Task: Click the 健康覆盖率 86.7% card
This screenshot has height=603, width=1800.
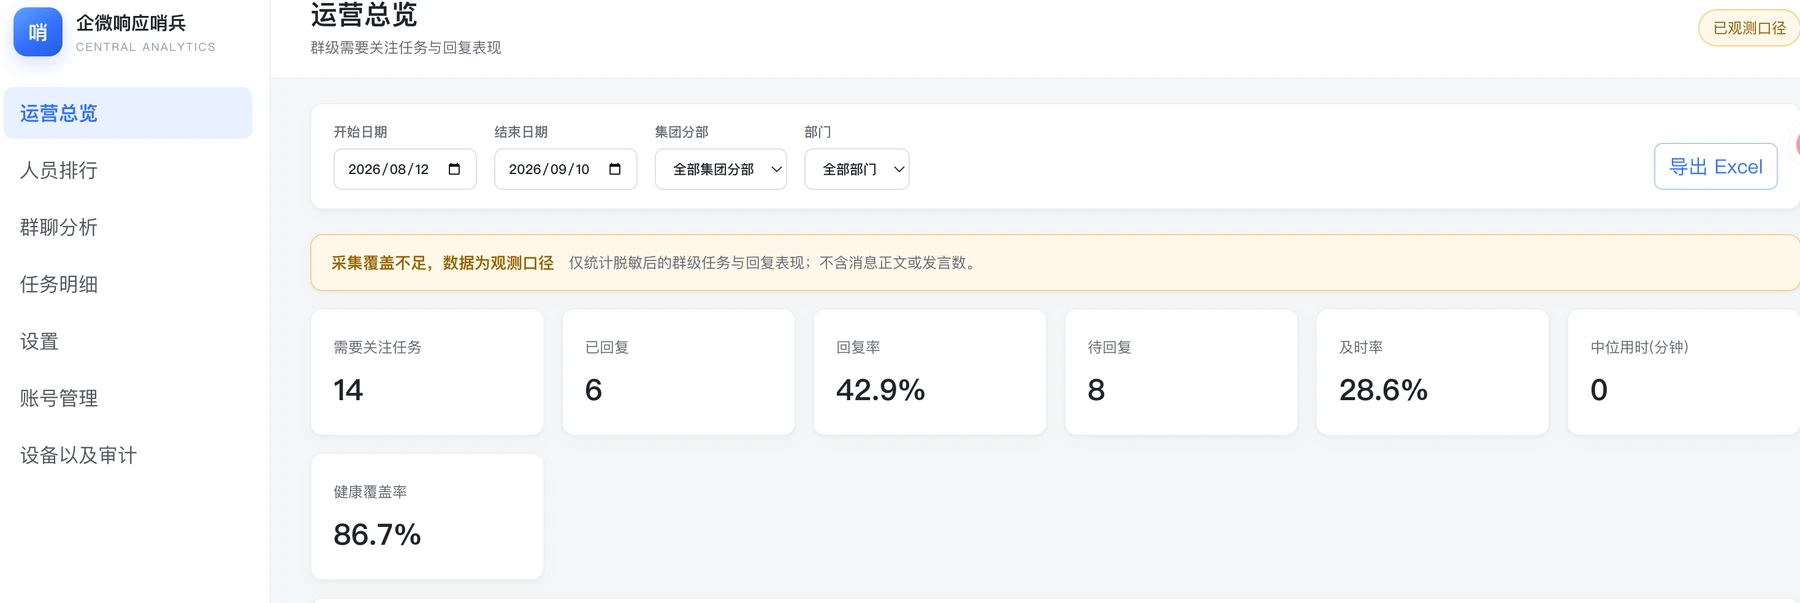Action: pyautogui.click(x=427, y=517)
